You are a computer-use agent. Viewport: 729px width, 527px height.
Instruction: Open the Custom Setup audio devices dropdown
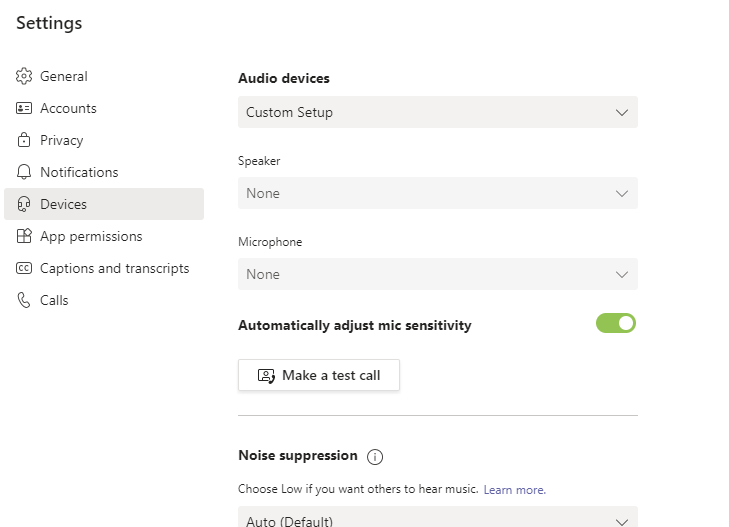coord(437,112)
